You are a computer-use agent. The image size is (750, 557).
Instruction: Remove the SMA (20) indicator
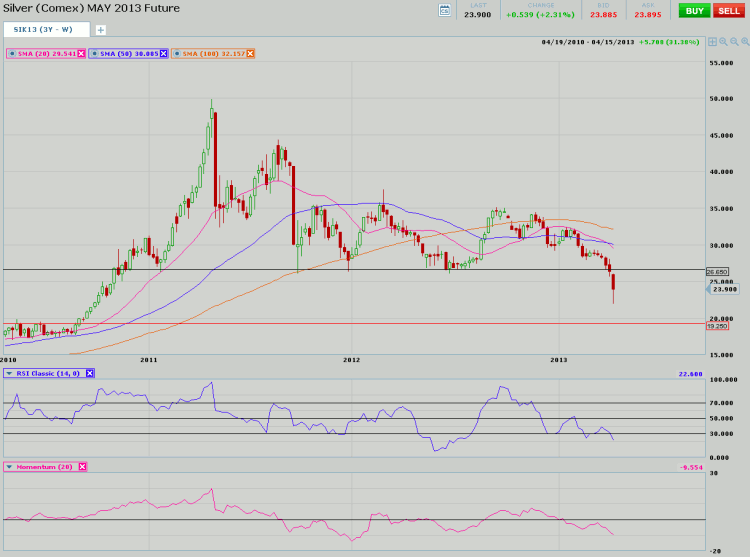pyautogui.click(x=81, y=53)
